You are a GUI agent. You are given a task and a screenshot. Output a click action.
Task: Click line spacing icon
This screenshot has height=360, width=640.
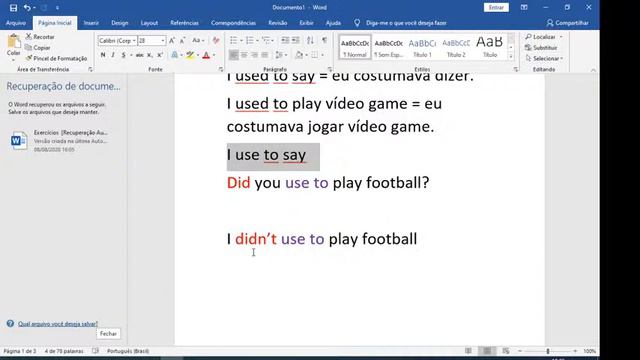tap(279, 55)
